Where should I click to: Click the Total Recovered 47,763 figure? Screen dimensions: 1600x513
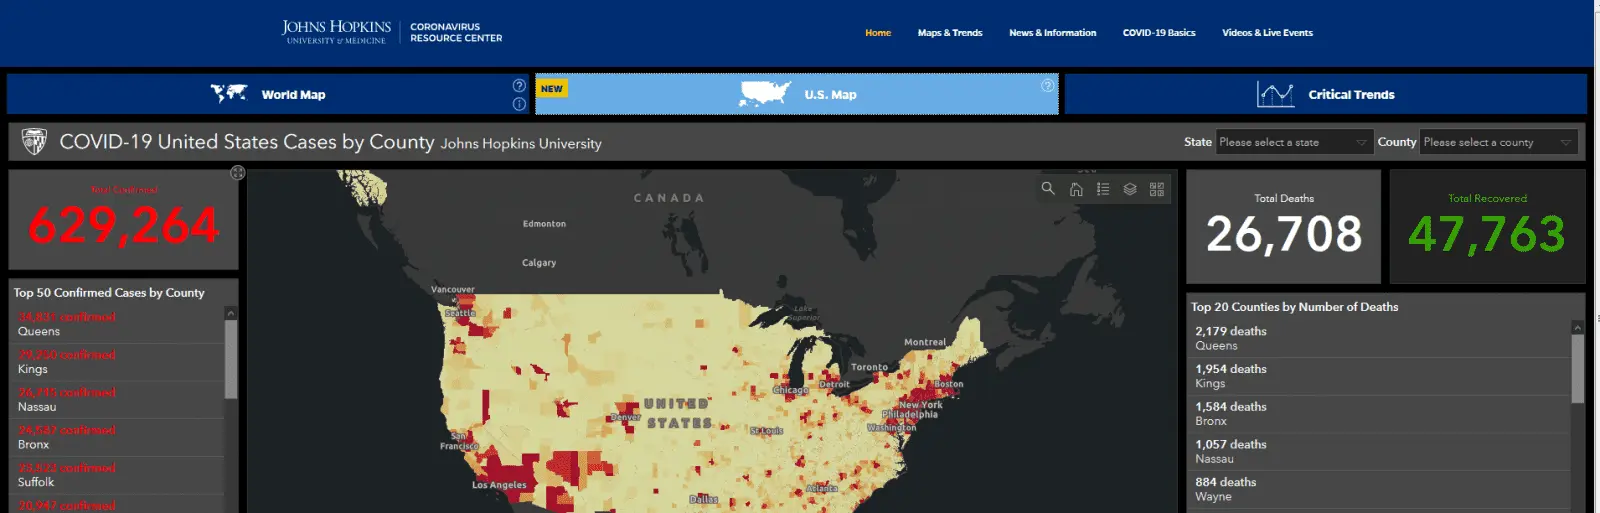point(1487,235)
